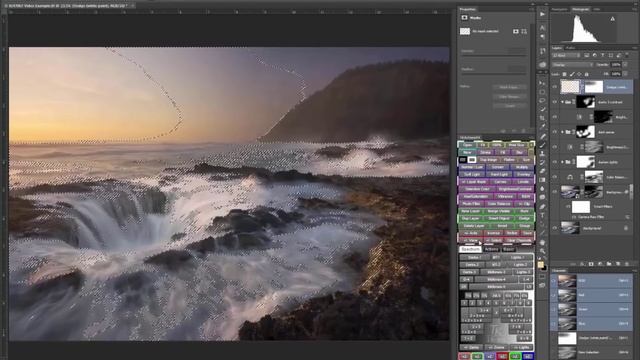
Task: Lock image pixels brush icon
Action: (x=572, y=74)
